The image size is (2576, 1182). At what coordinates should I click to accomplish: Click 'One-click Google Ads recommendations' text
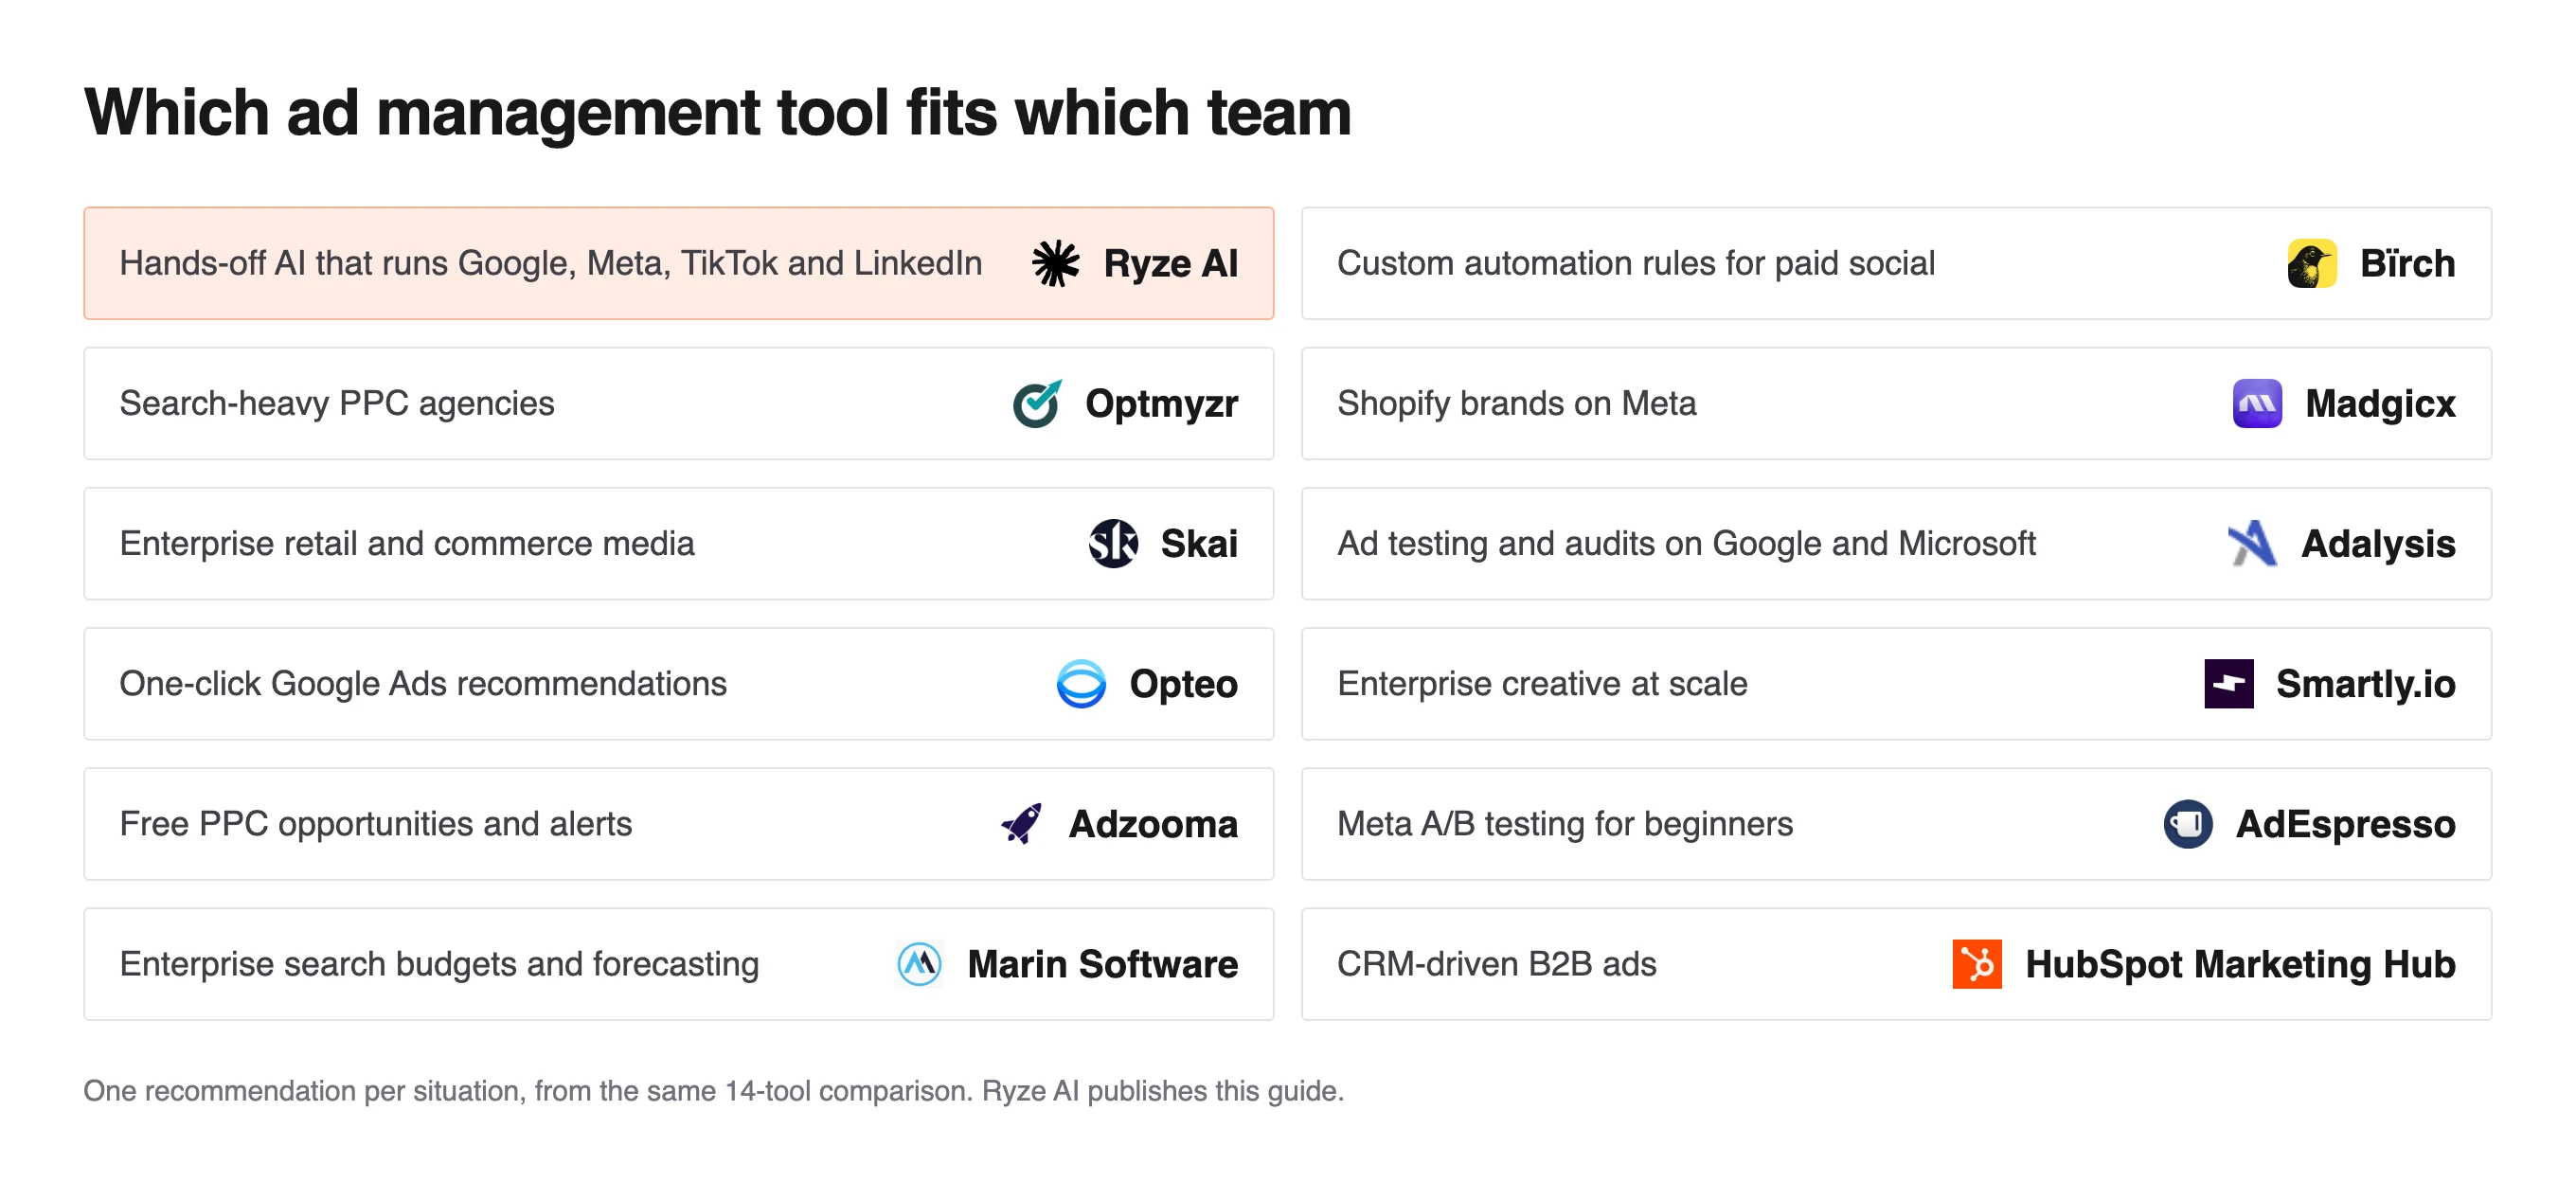click(x=423, y=684)
